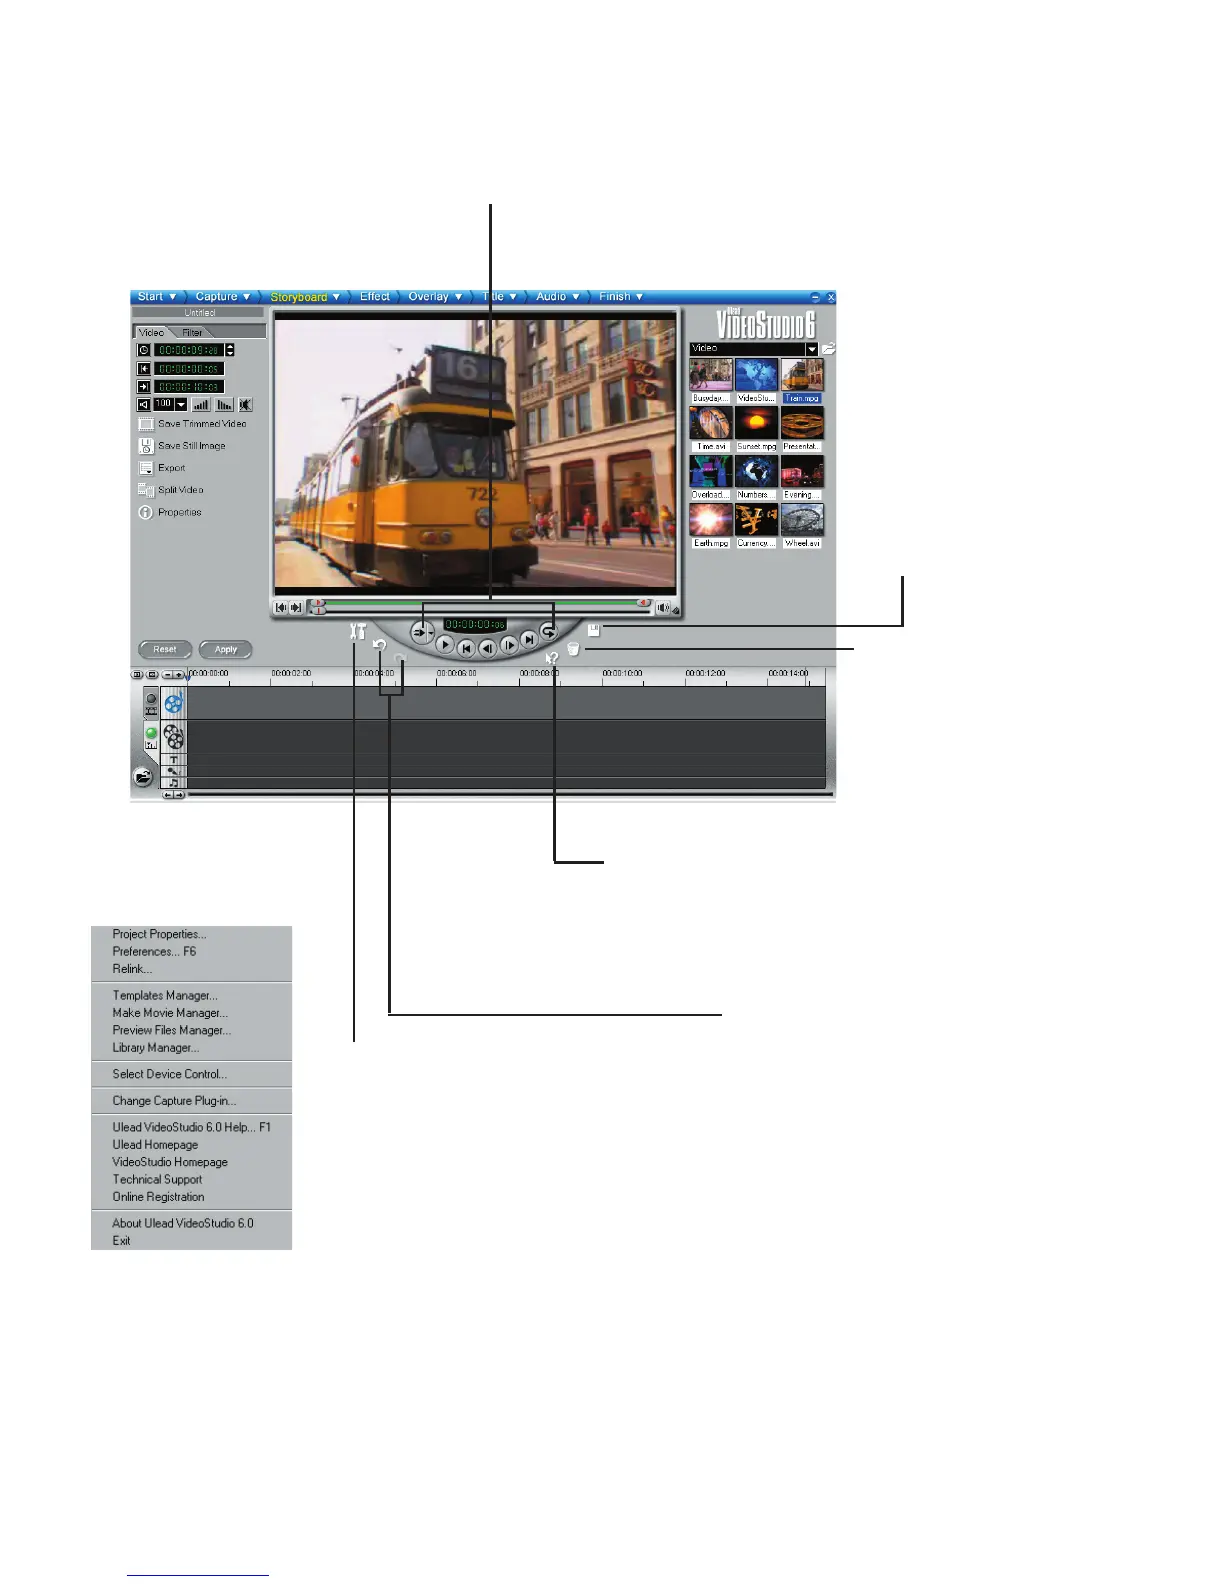1224x1584 pixels.
Task: Click the Help pointer question-mark icon
Action: click(551, 658)
